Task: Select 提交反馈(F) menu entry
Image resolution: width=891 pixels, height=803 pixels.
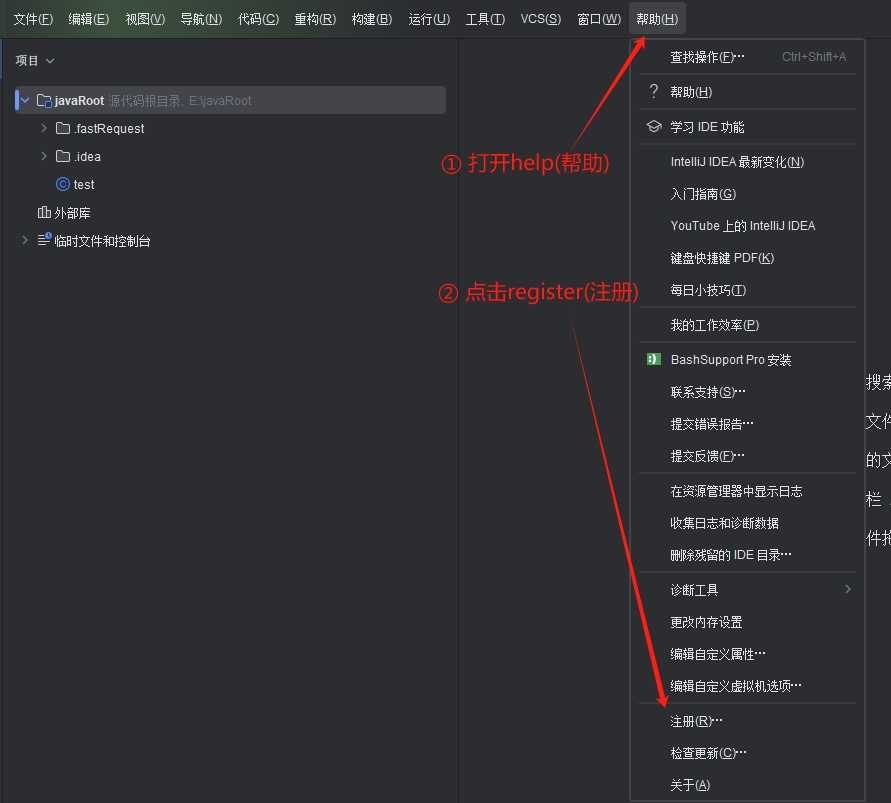Action: 747,456
